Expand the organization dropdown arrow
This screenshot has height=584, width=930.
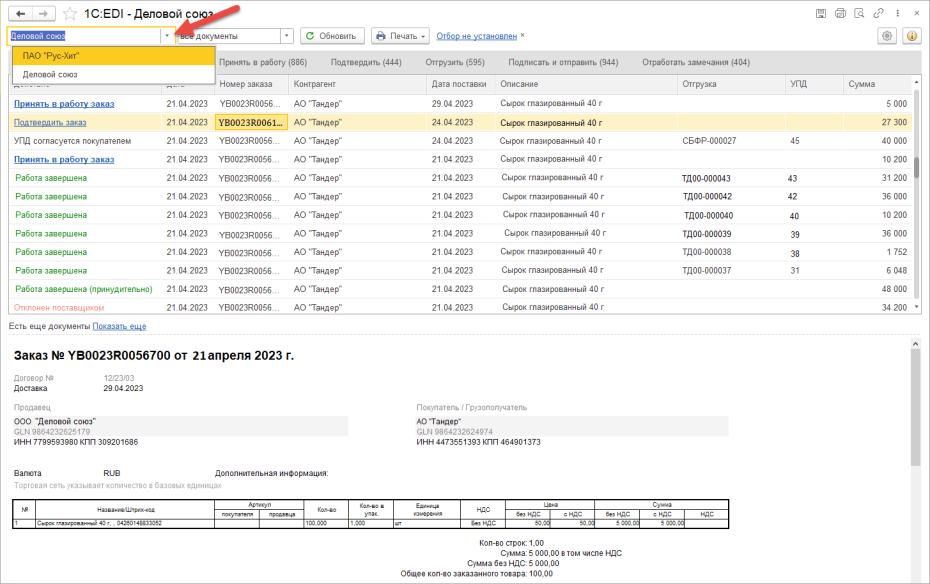167,36
